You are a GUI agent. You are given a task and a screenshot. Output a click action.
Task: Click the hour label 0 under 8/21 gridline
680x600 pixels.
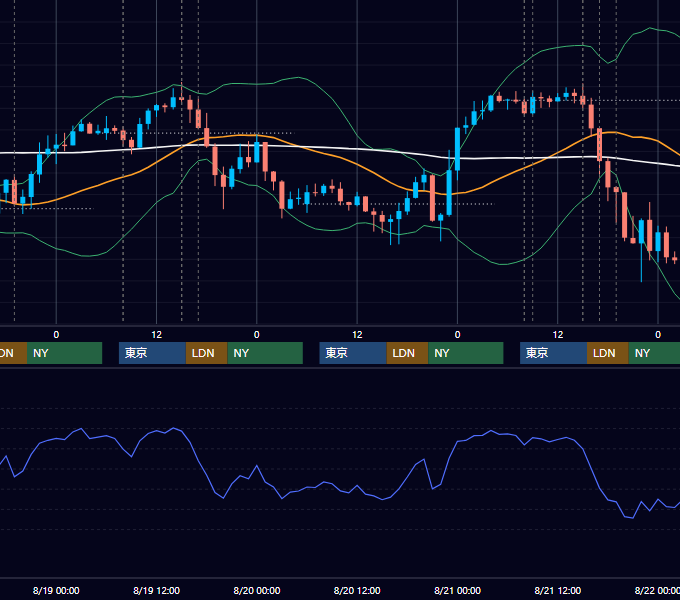click(458, 335)
